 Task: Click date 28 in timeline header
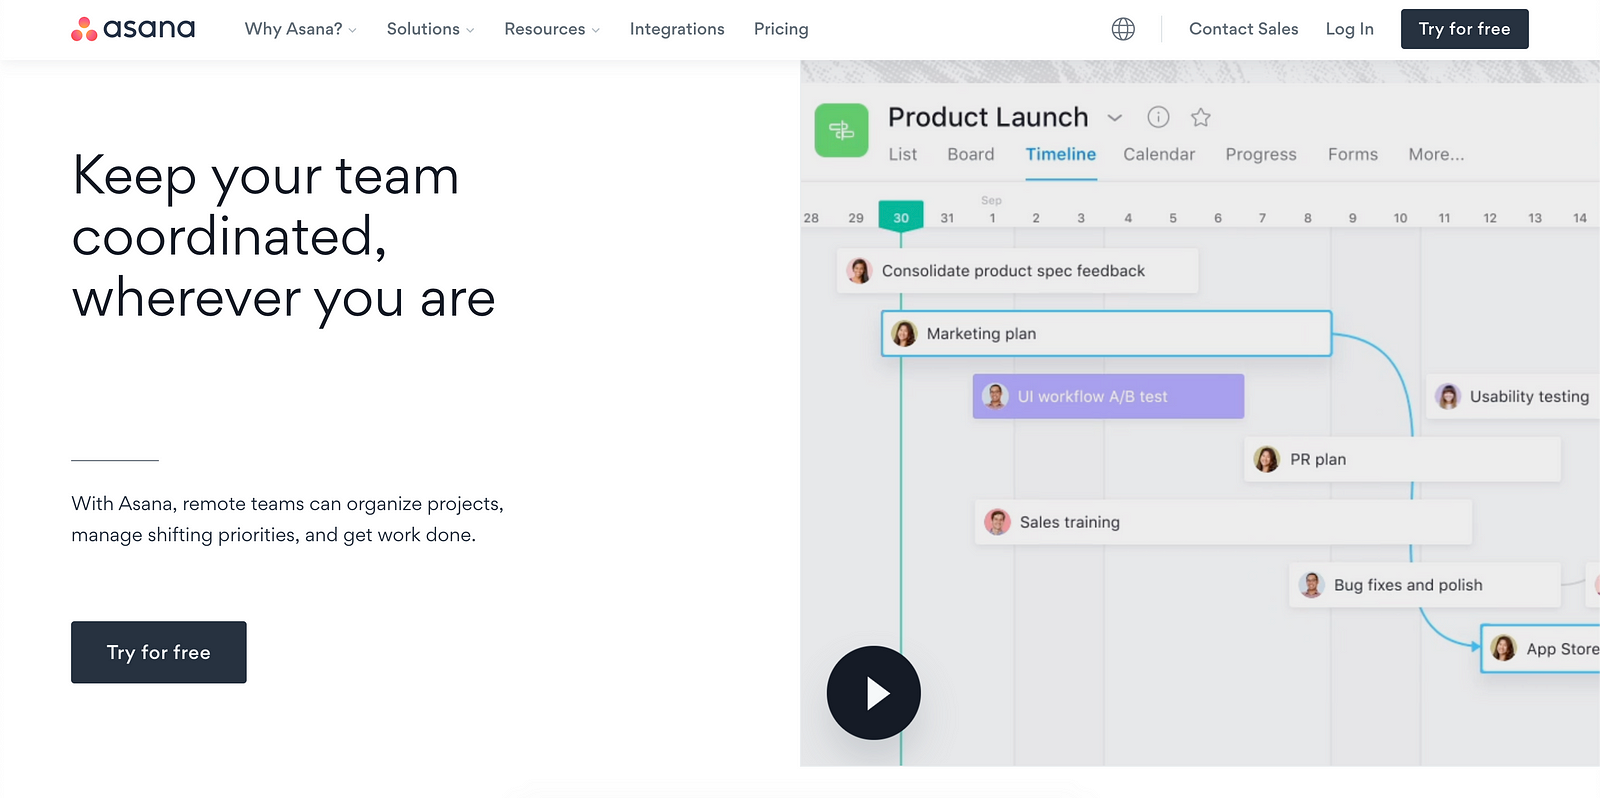(811, 218)
